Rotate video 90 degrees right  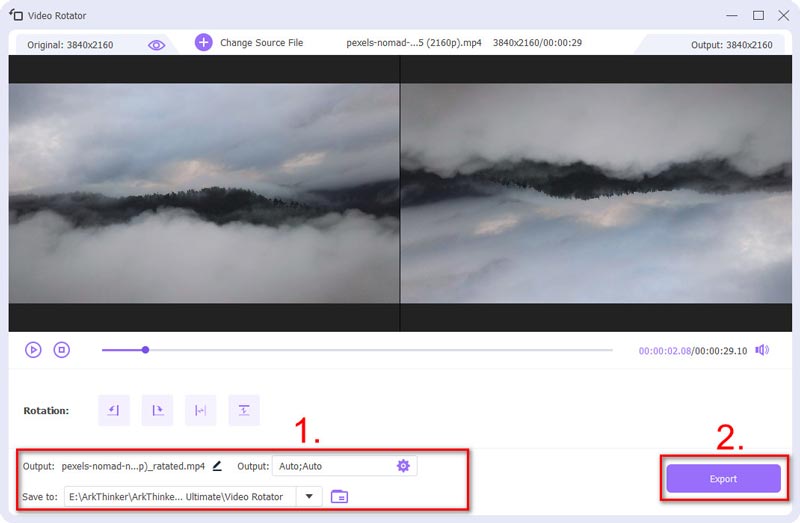coord(157,410)
